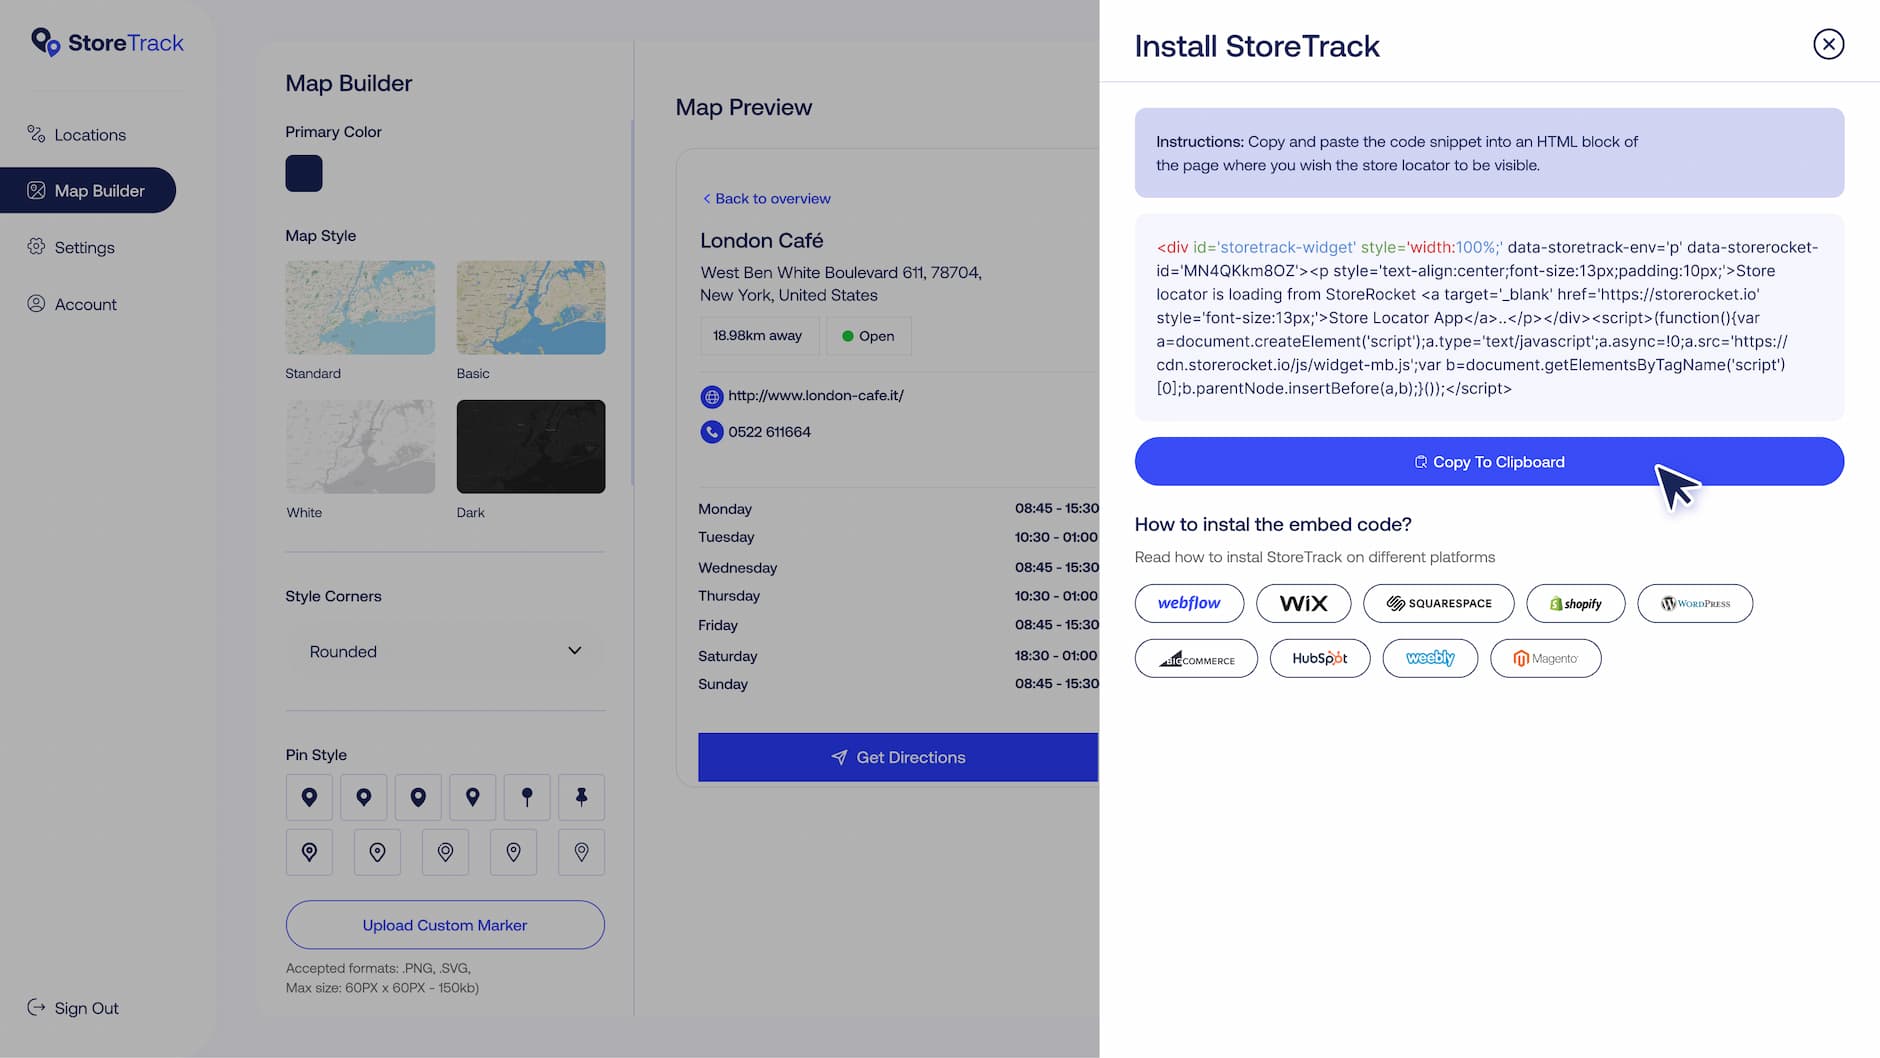The width and height of the screenshot is (1880, 1058).
Task: Select the Basic map style thumbnail
Action: (531, 307)
